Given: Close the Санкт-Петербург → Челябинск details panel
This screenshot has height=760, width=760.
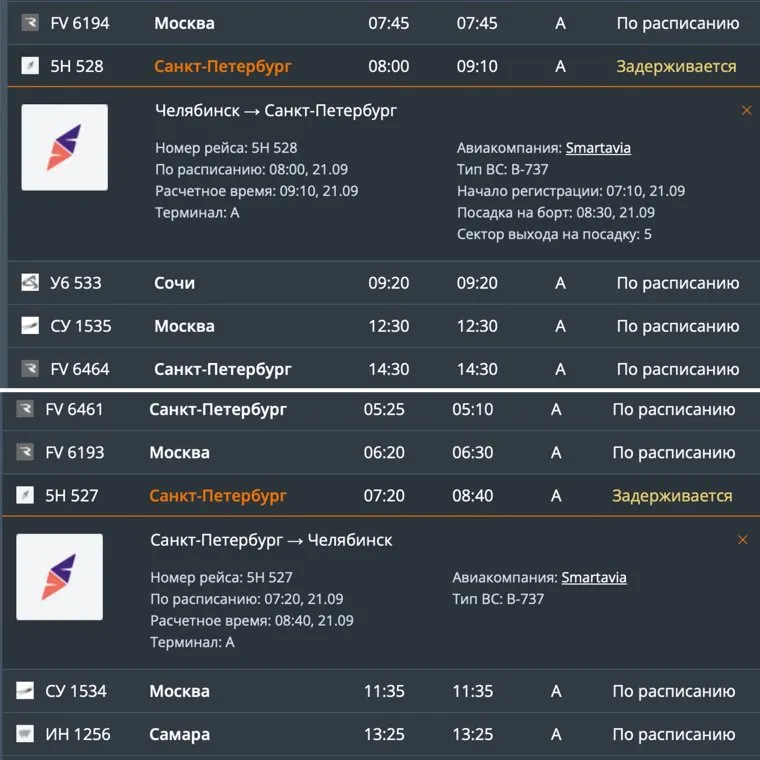Looking at the screenshot, I should 742,540.
